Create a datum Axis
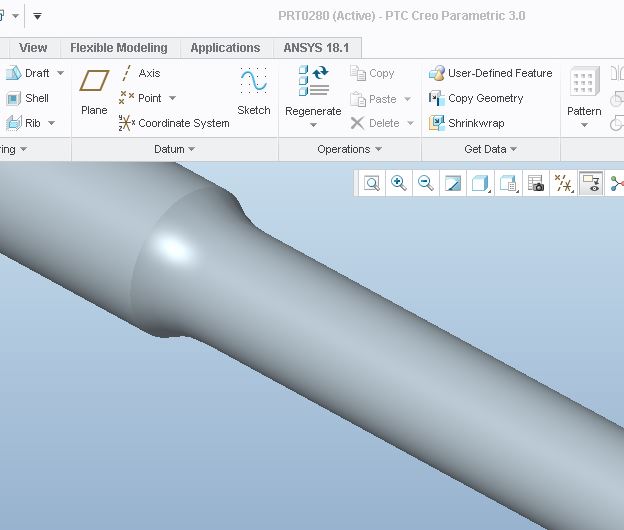The image size is (624, 530). pos(140,73)
